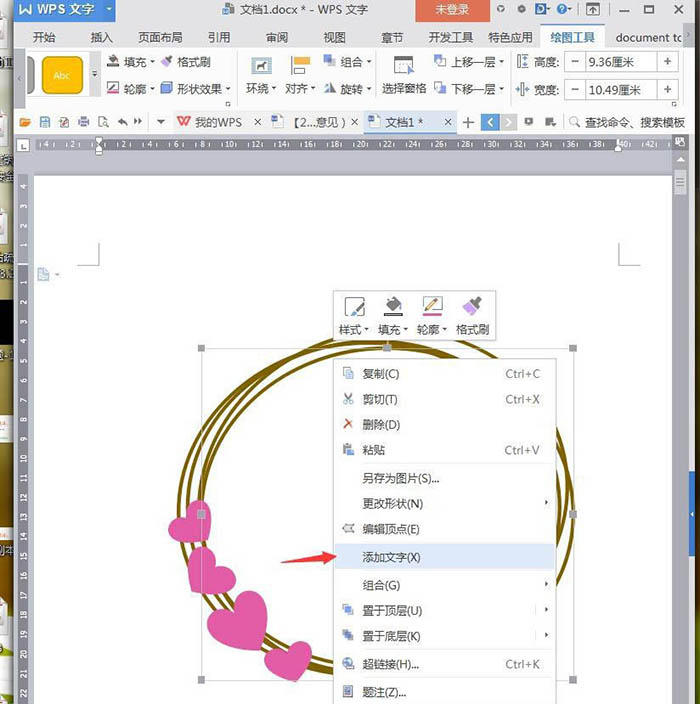The width and height of the screenshot is (700, 704).
Task: Click the print preview icon
Action: [103, 122]
